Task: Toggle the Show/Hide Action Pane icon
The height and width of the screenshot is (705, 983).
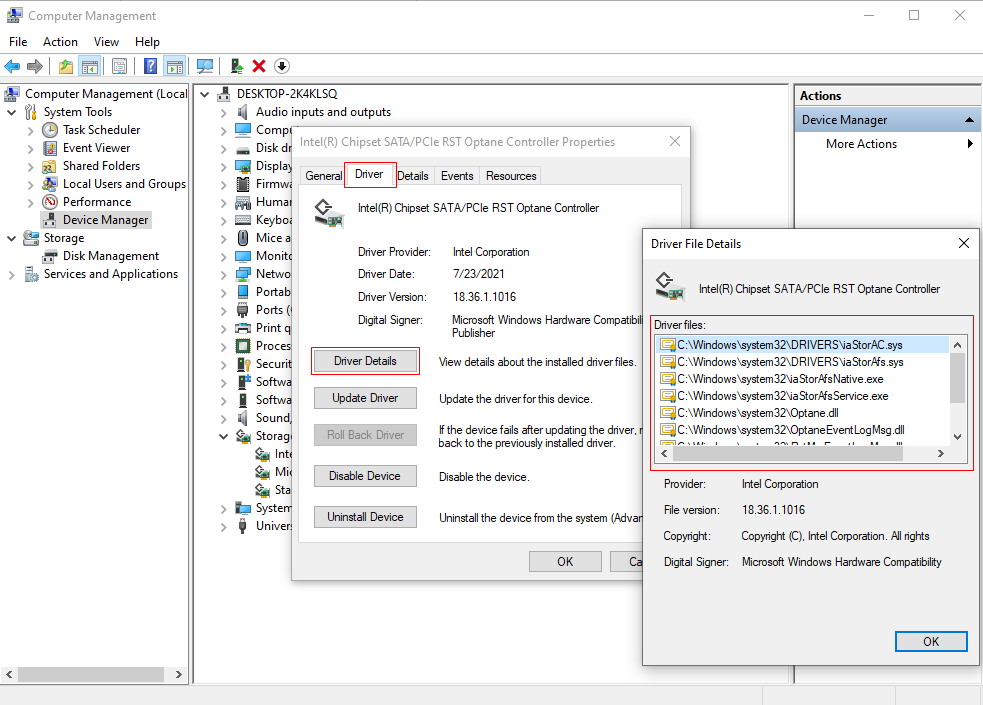Action: (x=173, y=66)
